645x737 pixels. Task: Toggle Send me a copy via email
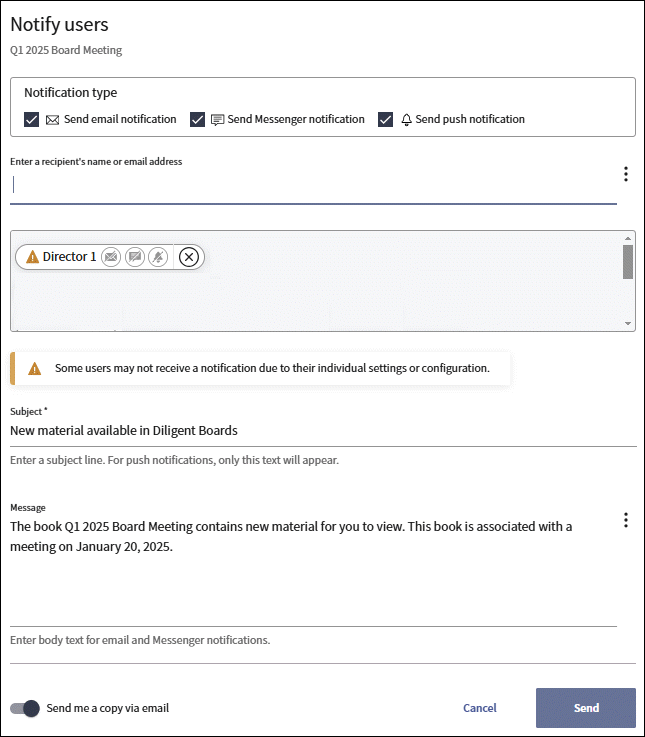[x=25, y=708]
